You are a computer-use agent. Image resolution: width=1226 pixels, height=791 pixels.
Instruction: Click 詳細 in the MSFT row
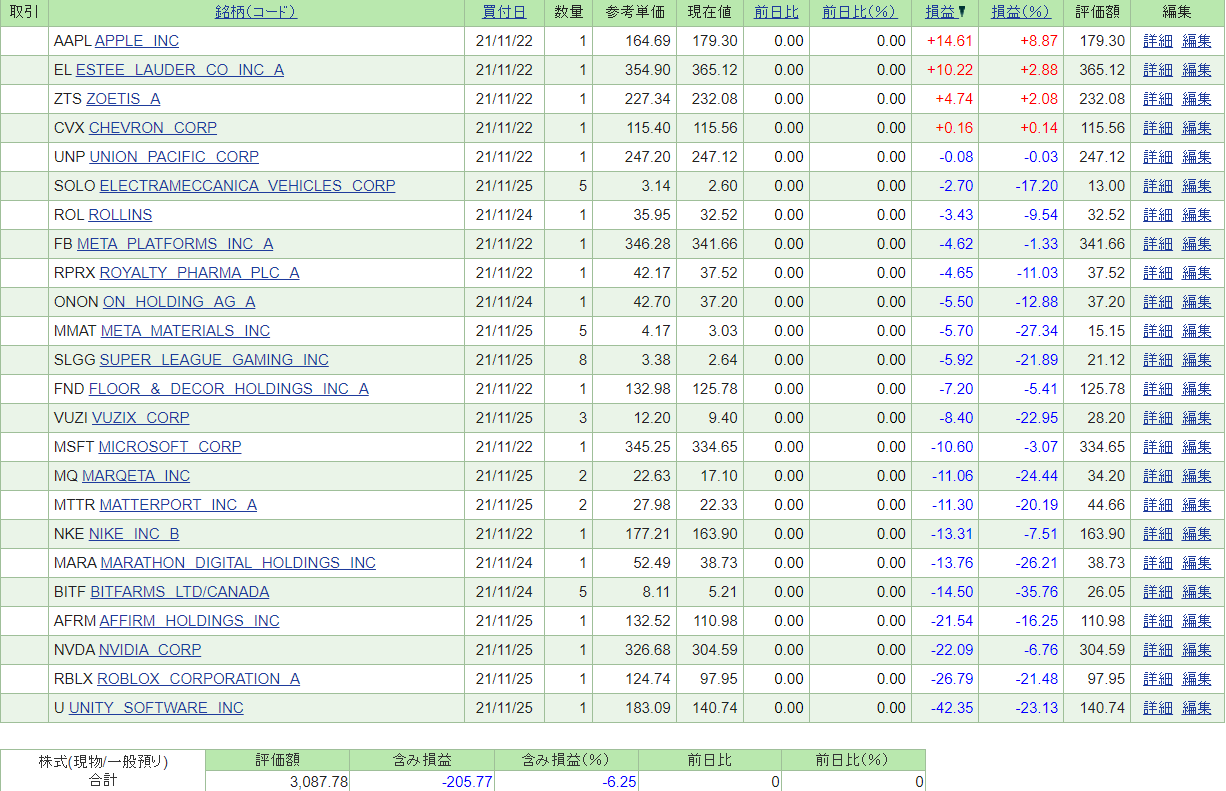(x=1158, y=447)
